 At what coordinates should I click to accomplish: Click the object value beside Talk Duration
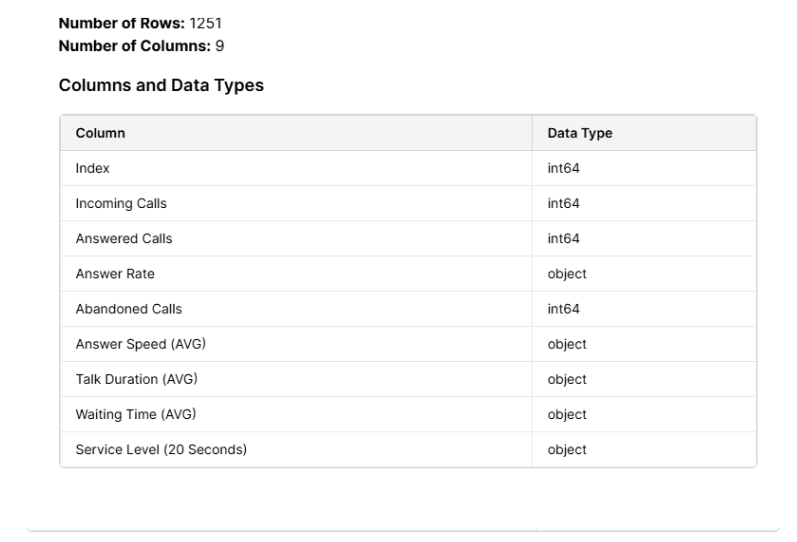(566, 379)
